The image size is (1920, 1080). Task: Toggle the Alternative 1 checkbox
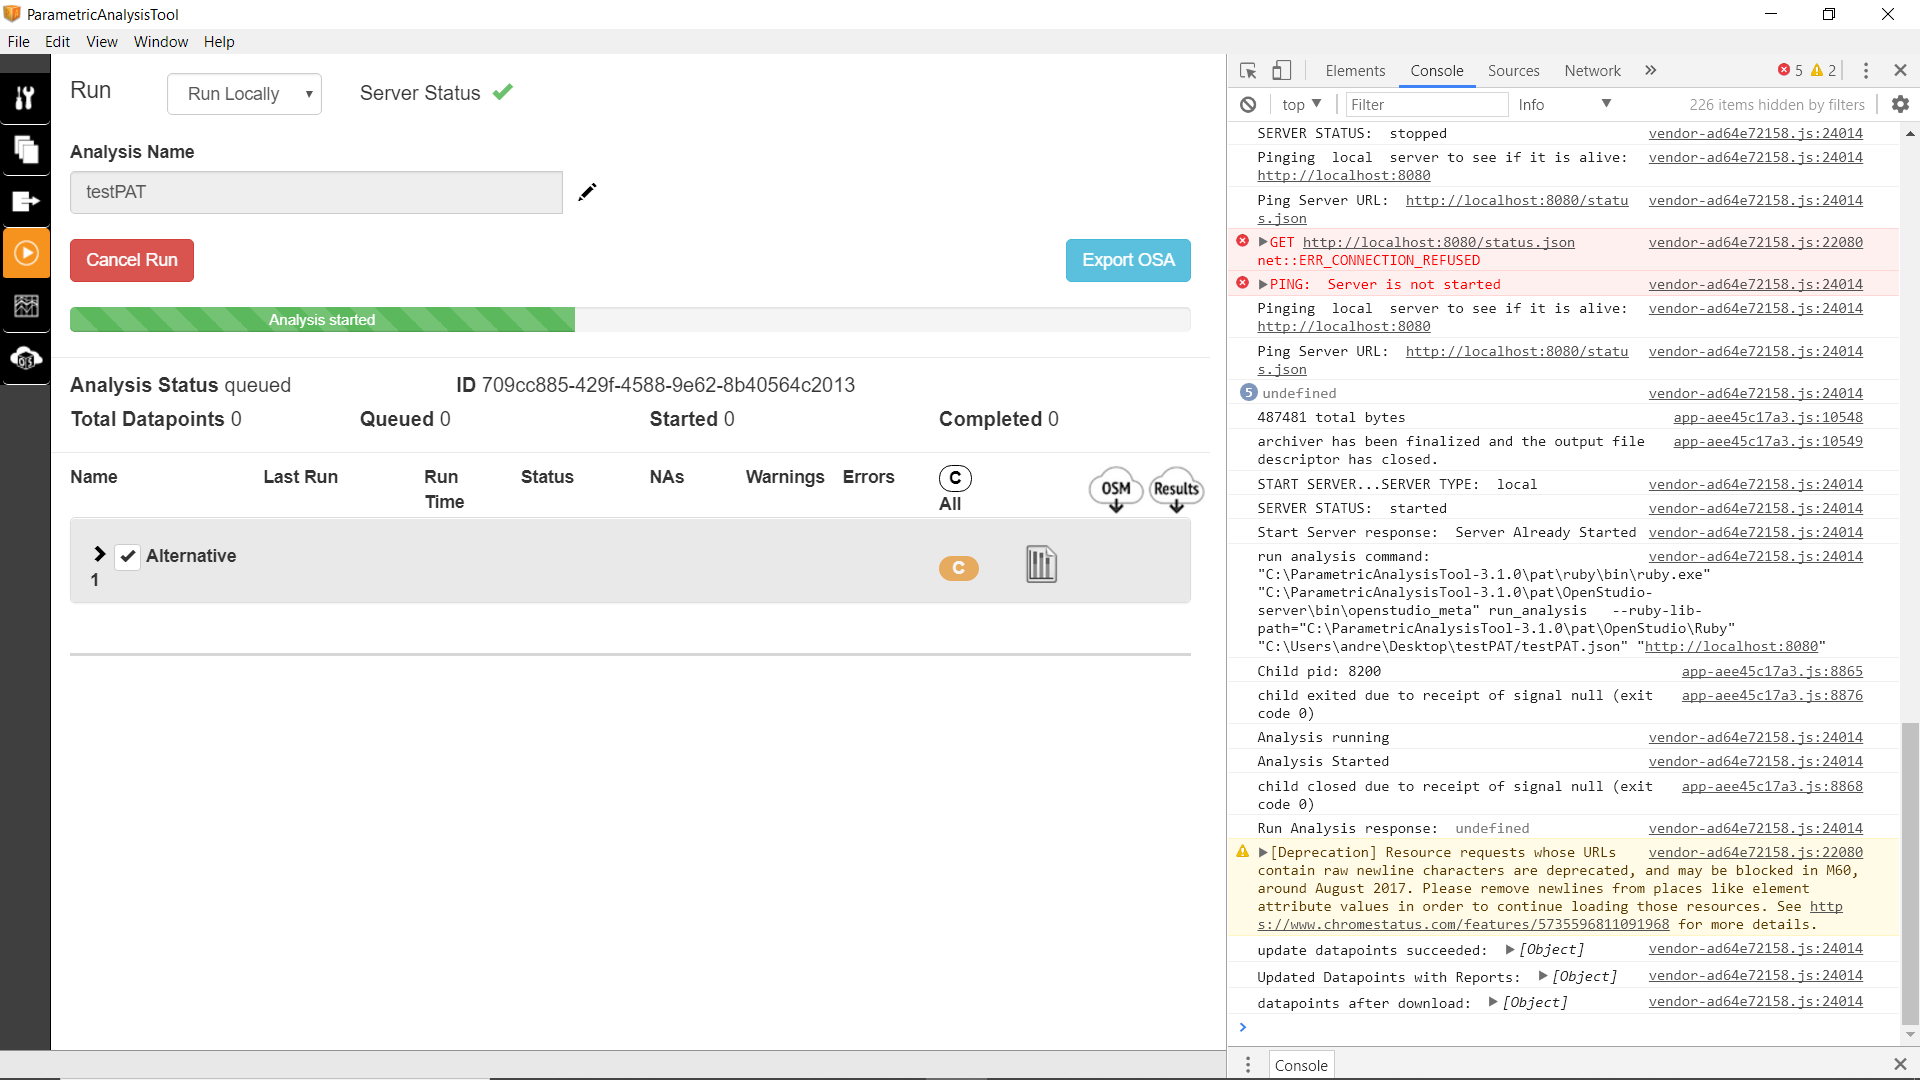tap(127, 556)
